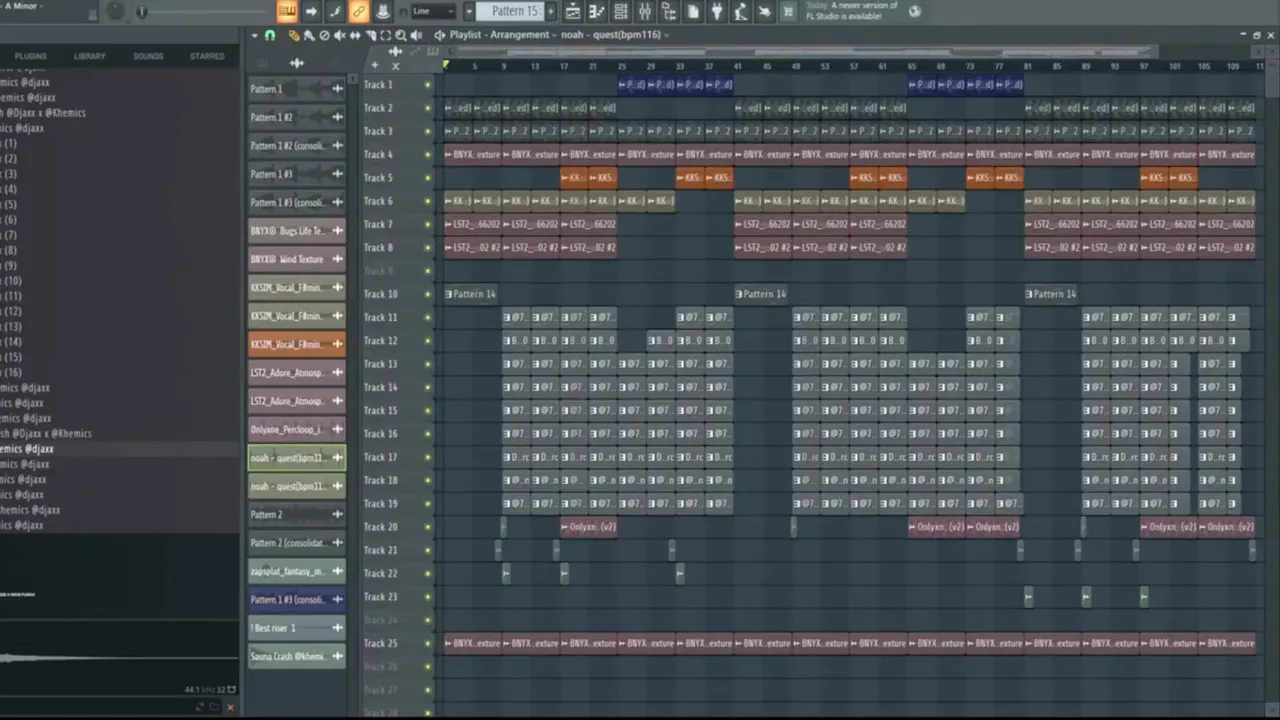
Task: Open the Line snap dropdown
Action: [434, 11]
